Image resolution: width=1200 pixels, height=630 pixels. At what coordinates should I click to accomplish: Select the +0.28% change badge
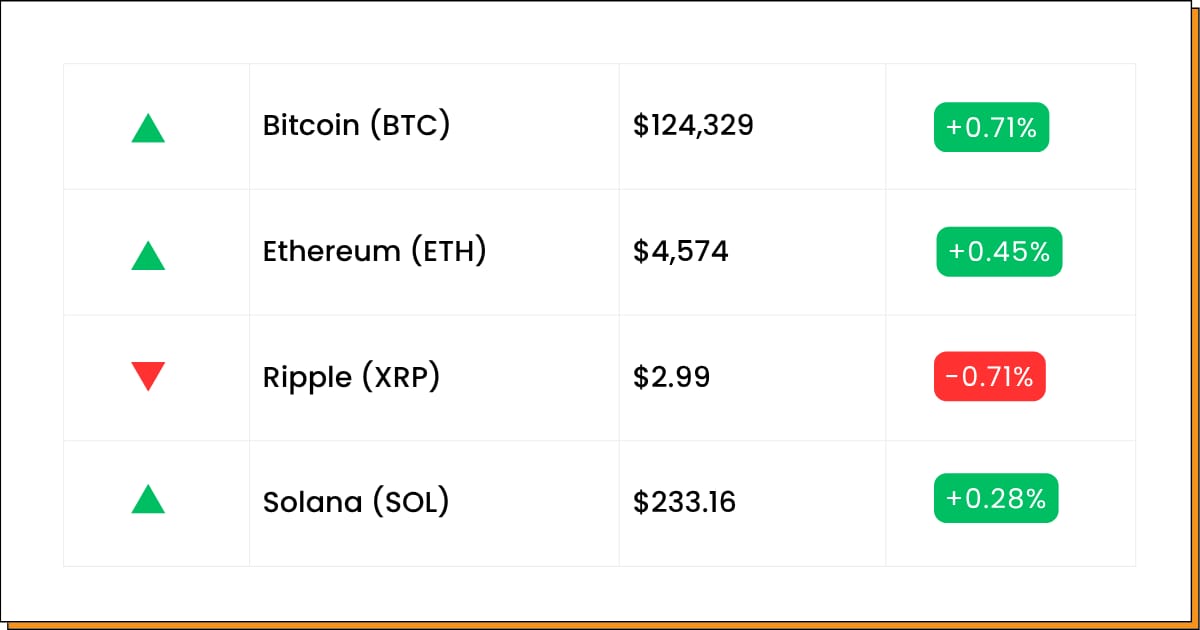point(996,498)
